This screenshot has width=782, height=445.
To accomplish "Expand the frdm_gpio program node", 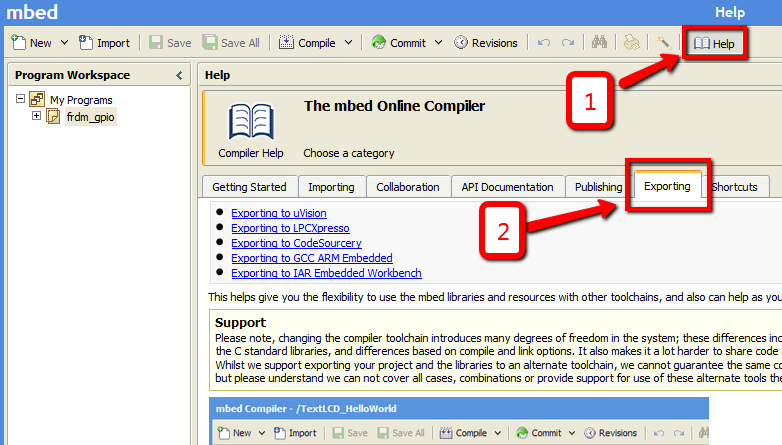I will click(x=36, y=116).
